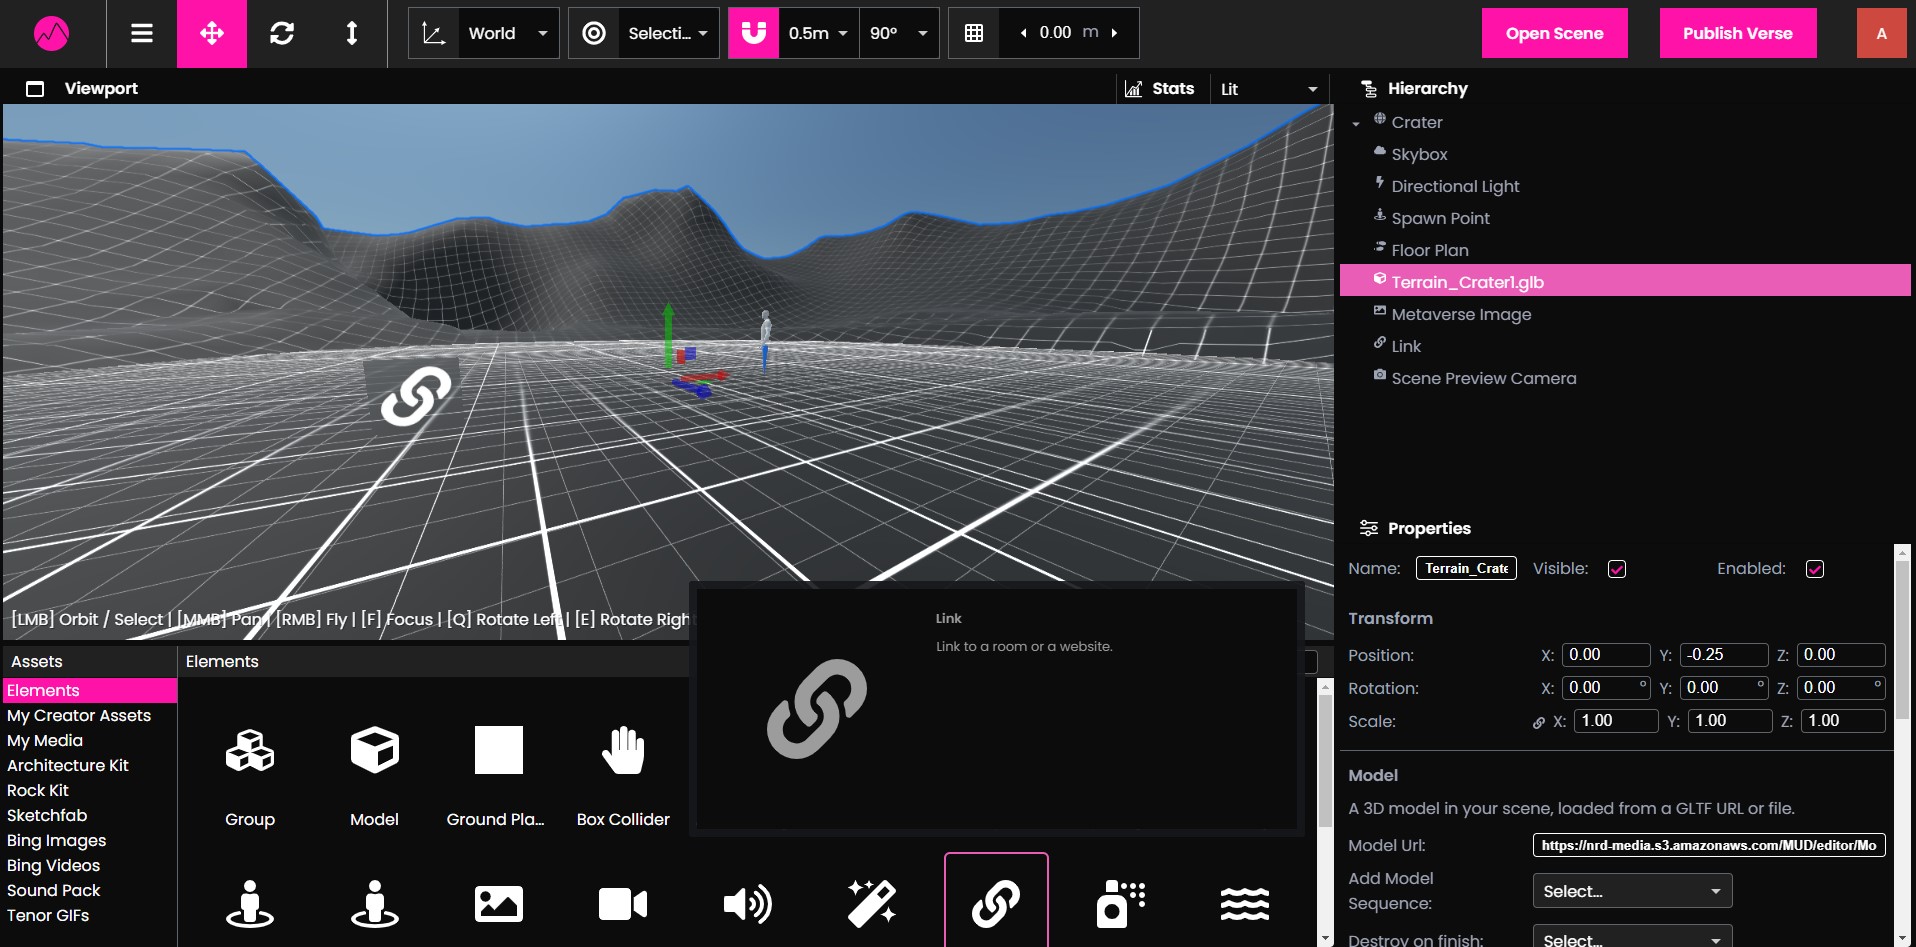Viewport: 1916px width, 947px height.
Task: Click the Model Url field
Action: click(1709, 845)
